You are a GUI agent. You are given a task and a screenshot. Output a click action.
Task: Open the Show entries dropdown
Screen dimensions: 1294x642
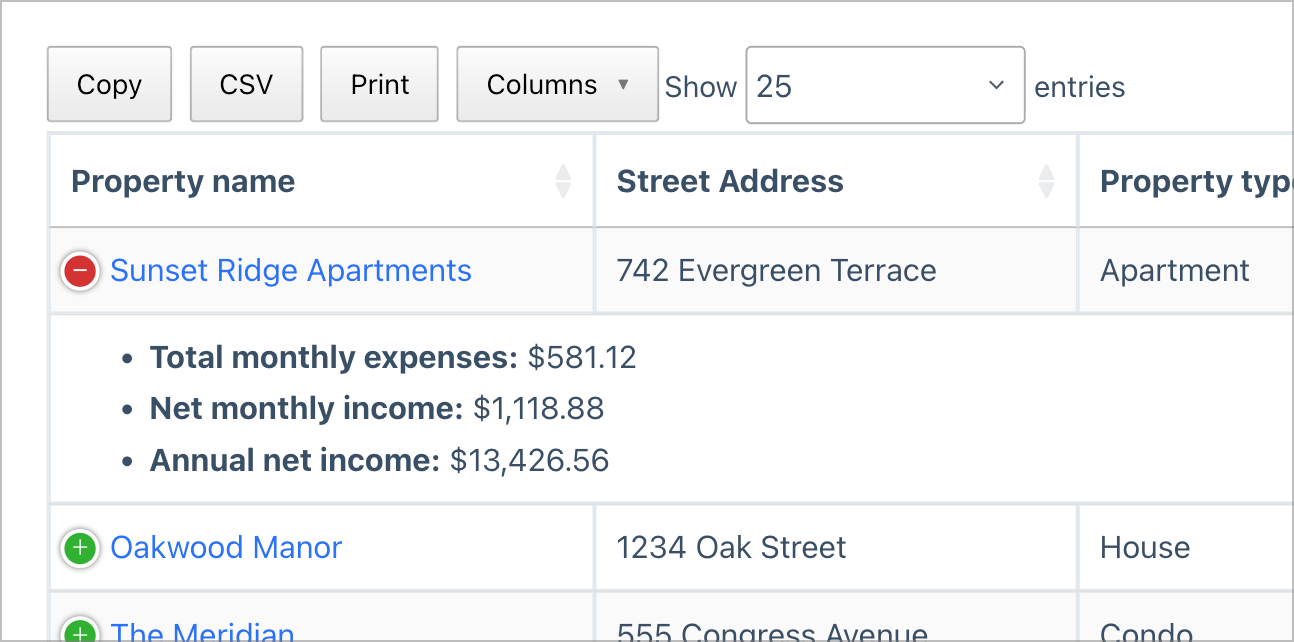point(884,85)
